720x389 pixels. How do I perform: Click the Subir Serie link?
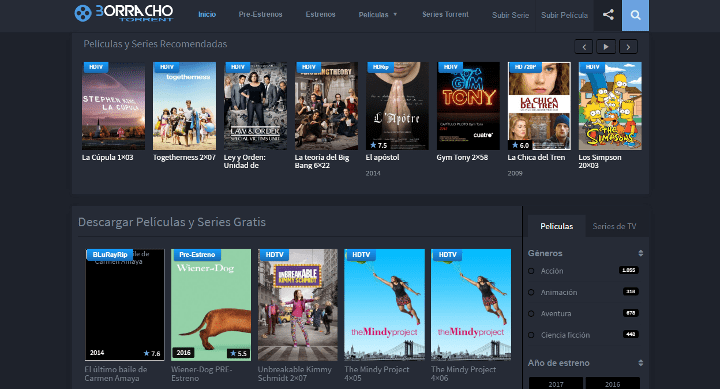[x=511, y=15]
